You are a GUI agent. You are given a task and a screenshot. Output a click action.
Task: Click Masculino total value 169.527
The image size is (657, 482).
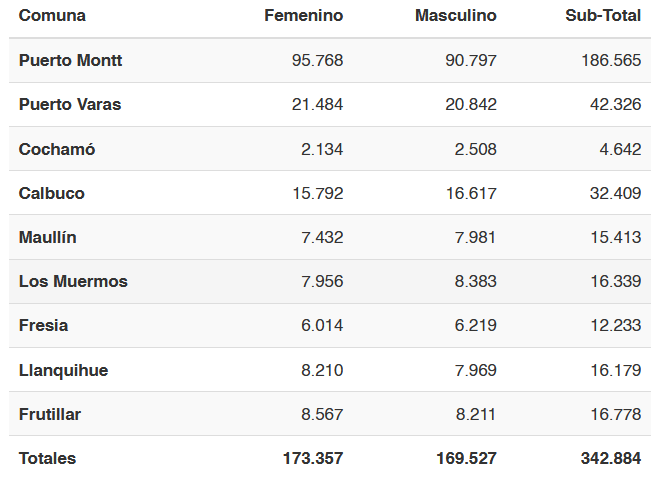[466, 459]
